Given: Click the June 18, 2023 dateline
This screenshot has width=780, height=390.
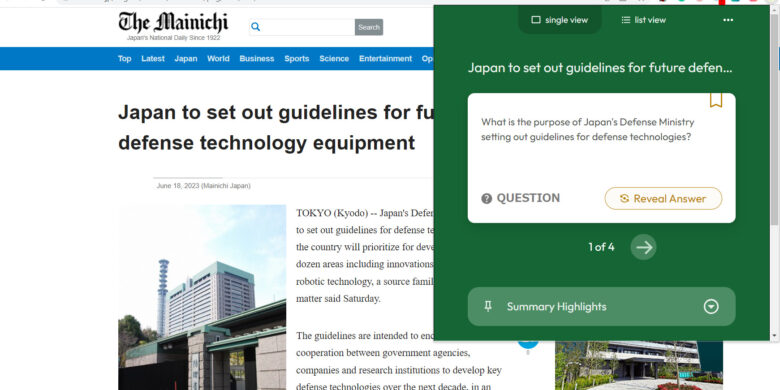Looking at the screenshot, I should pyautogui.click(x=203, y=186).
